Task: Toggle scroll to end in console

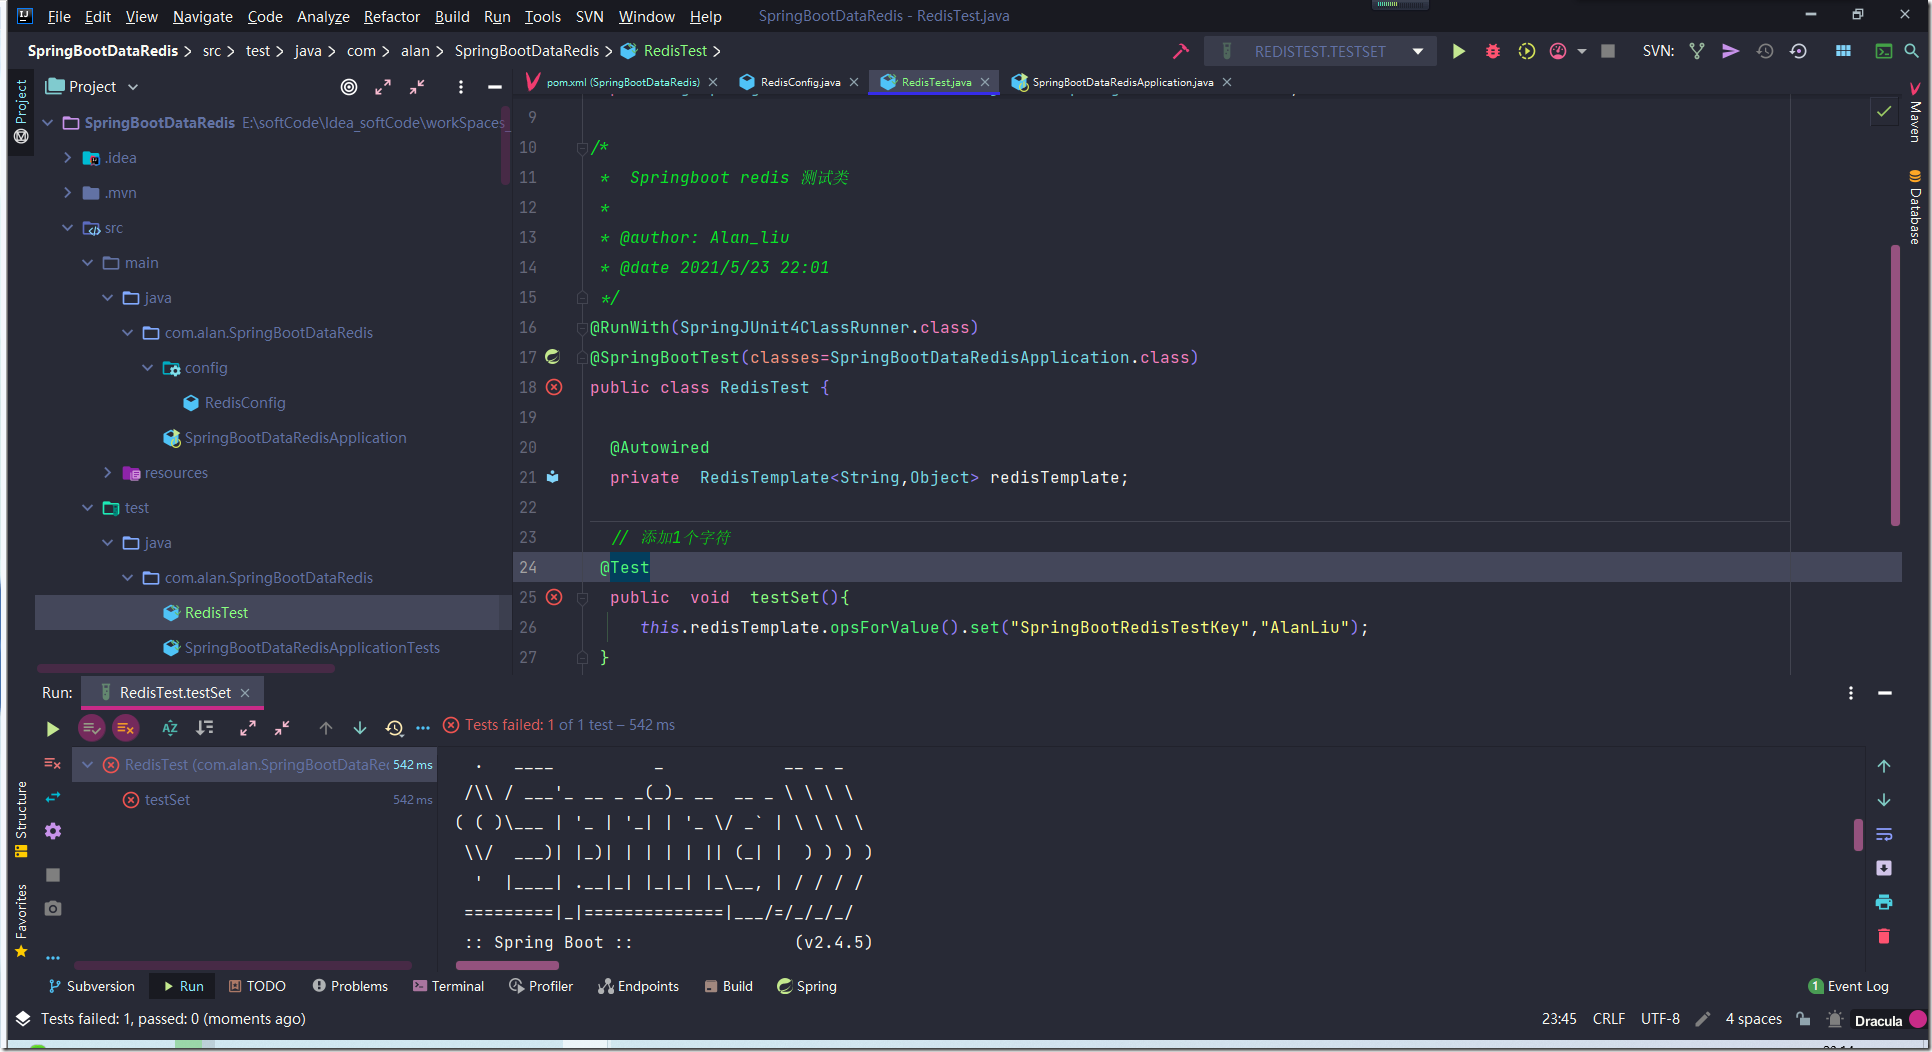Action: [x=1884, y=868]
